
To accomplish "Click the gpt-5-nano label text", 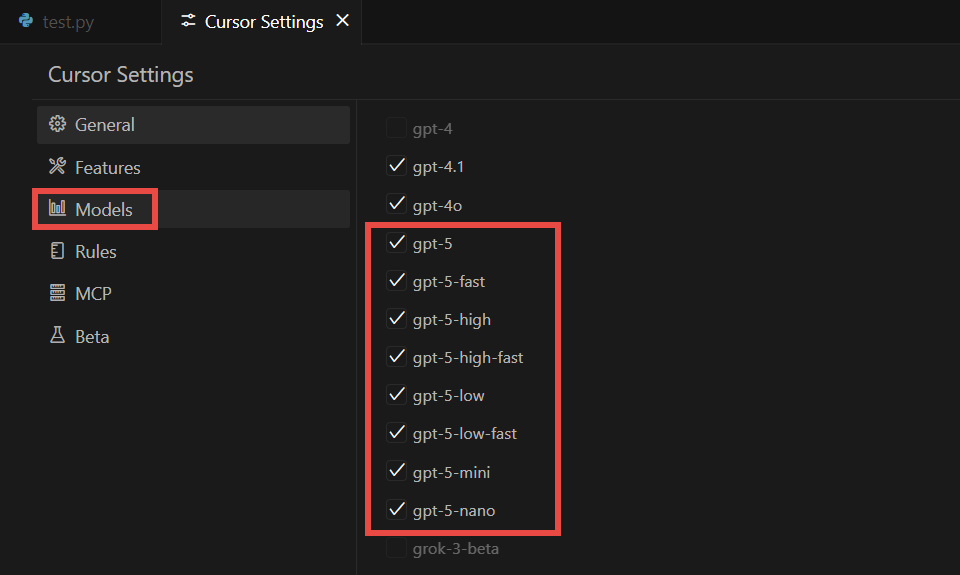I will (x=454, y=511).
